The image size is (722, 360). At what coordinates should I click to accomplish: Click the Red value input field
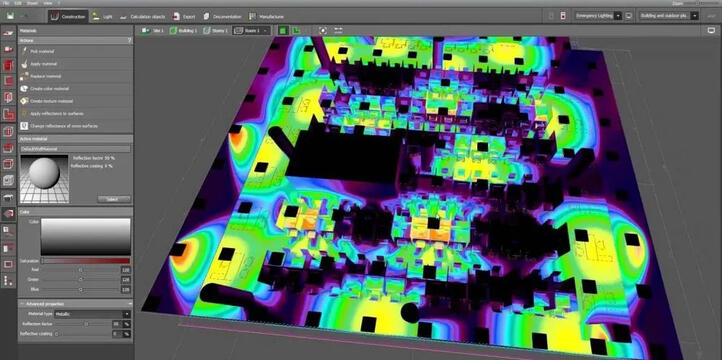[125, 270]
